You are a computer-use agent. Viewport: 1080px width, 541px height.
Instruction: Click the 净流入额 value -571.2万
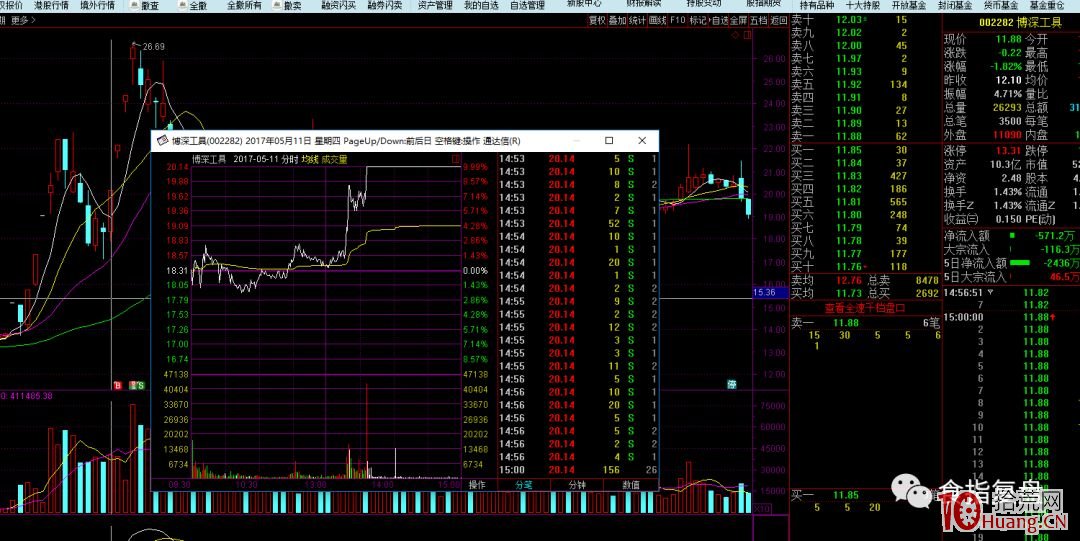click(x=1055, y=236)
